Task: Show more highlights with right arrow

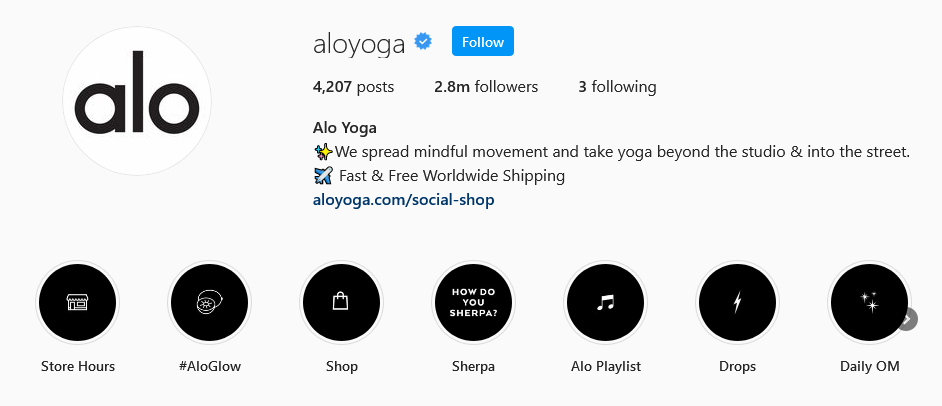Action: tap(908, 320)
